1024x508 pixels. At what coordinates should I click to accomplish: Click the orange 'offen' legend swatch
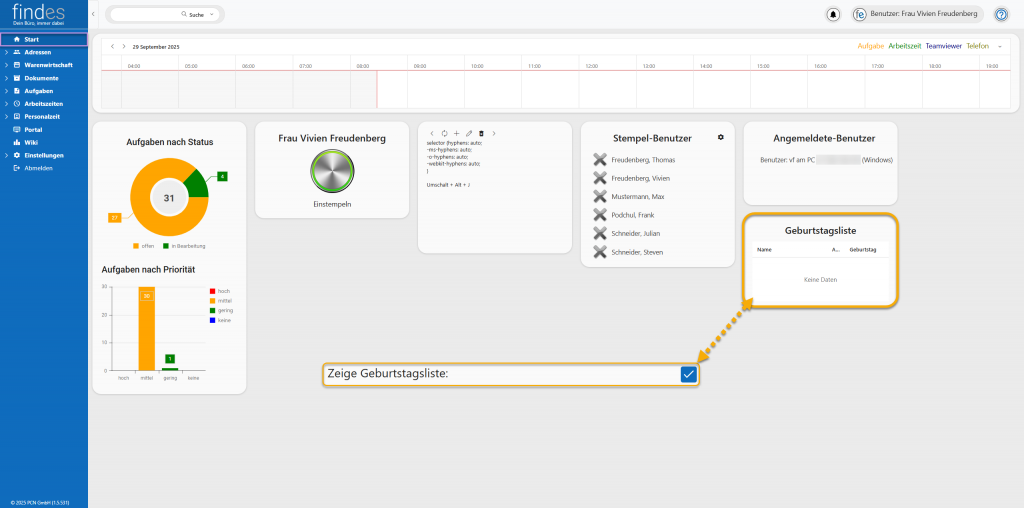click(x=136, y=246)
